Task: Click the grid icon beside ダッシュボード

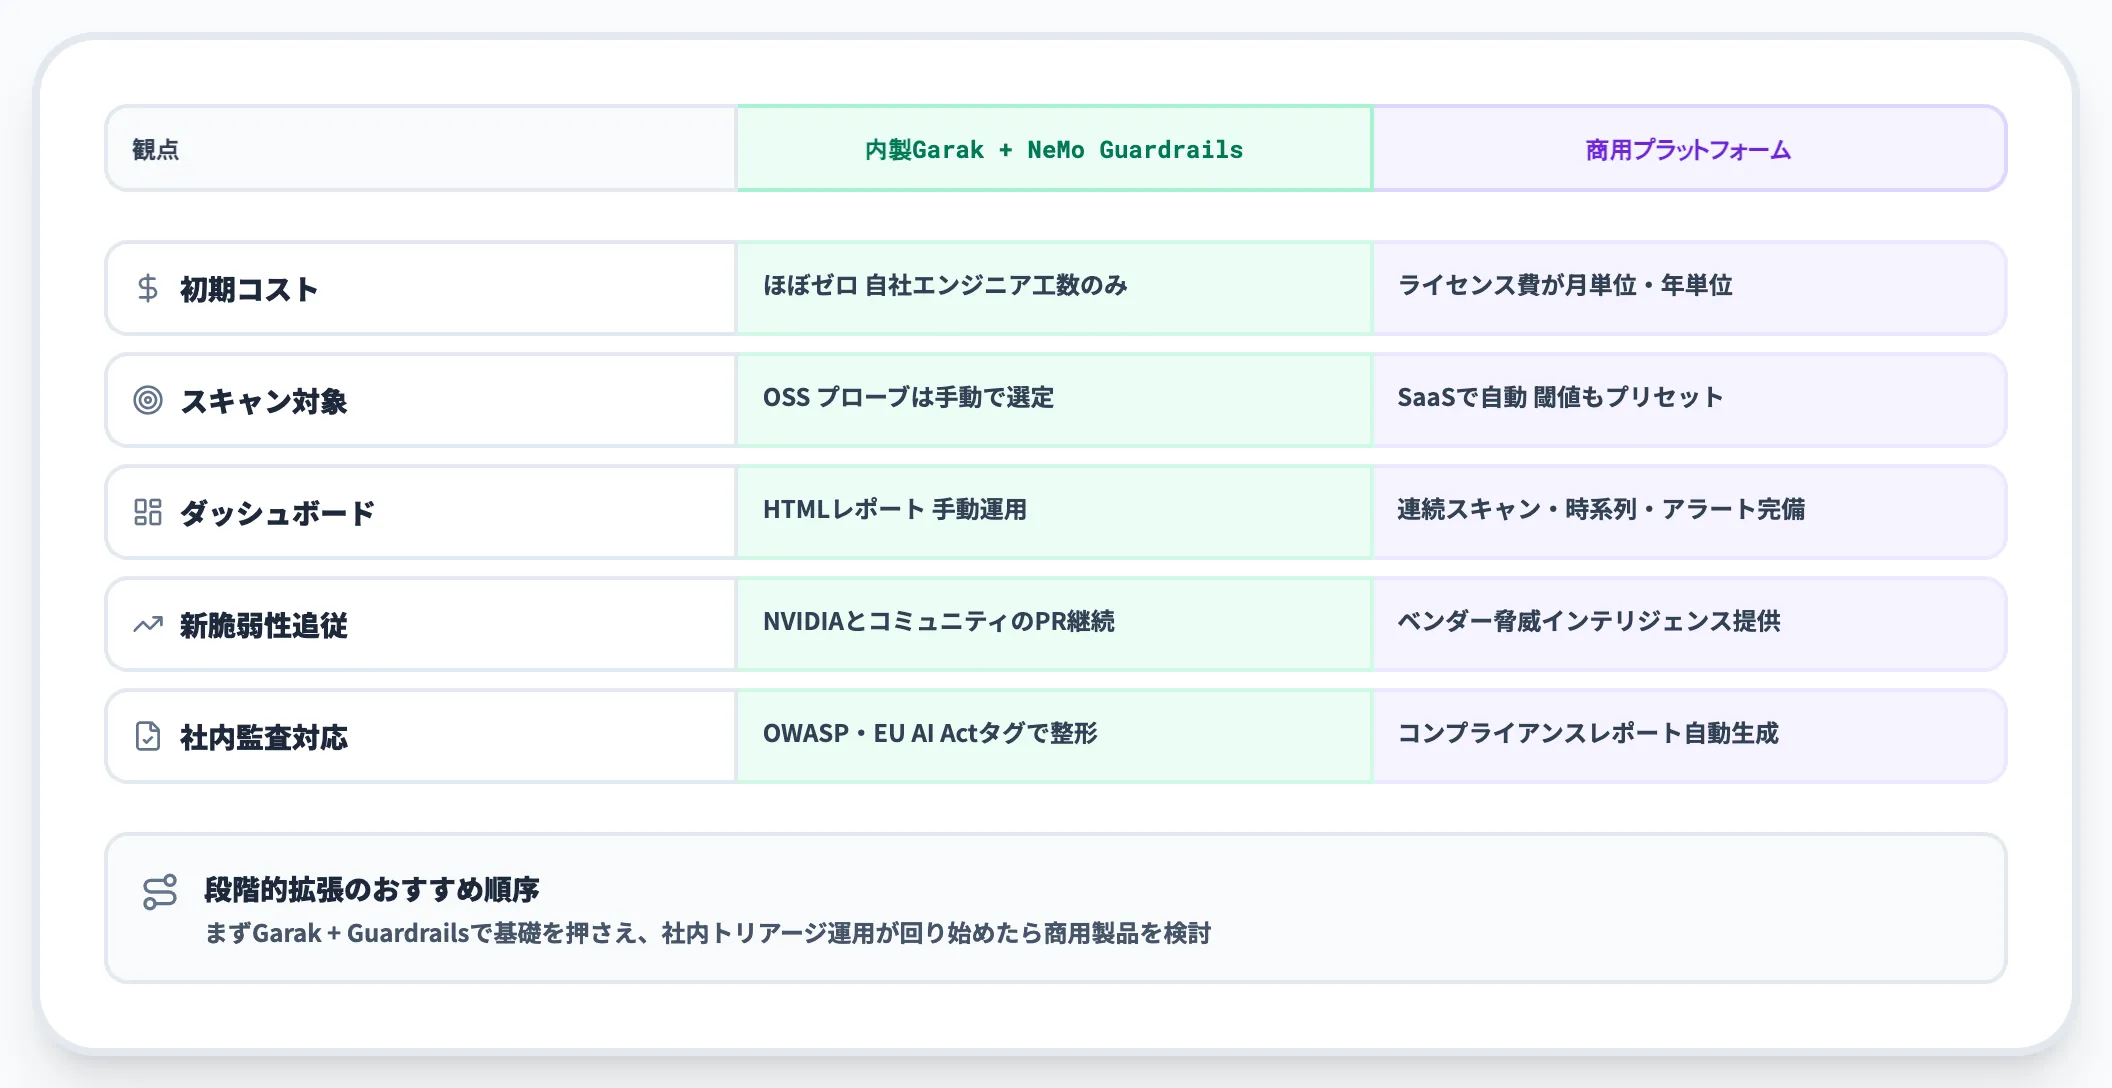Action: [148, 512]
